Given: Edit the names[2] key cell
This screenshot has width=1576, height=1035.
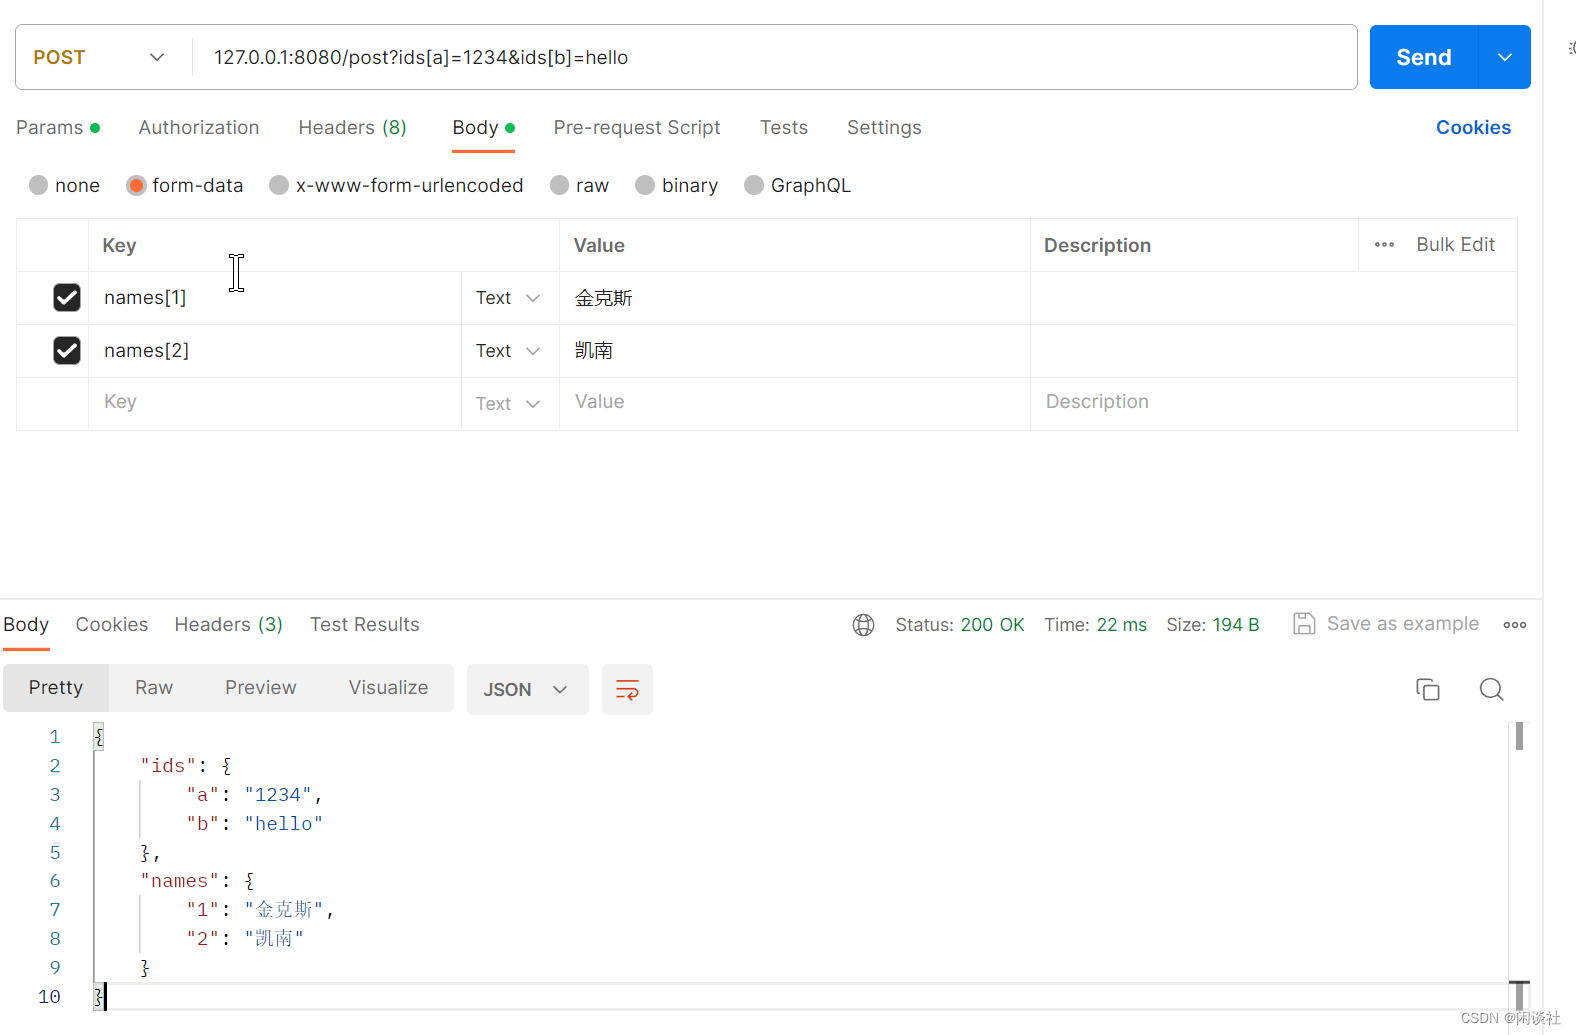Looking at the screenshot, I should point(275,351).
